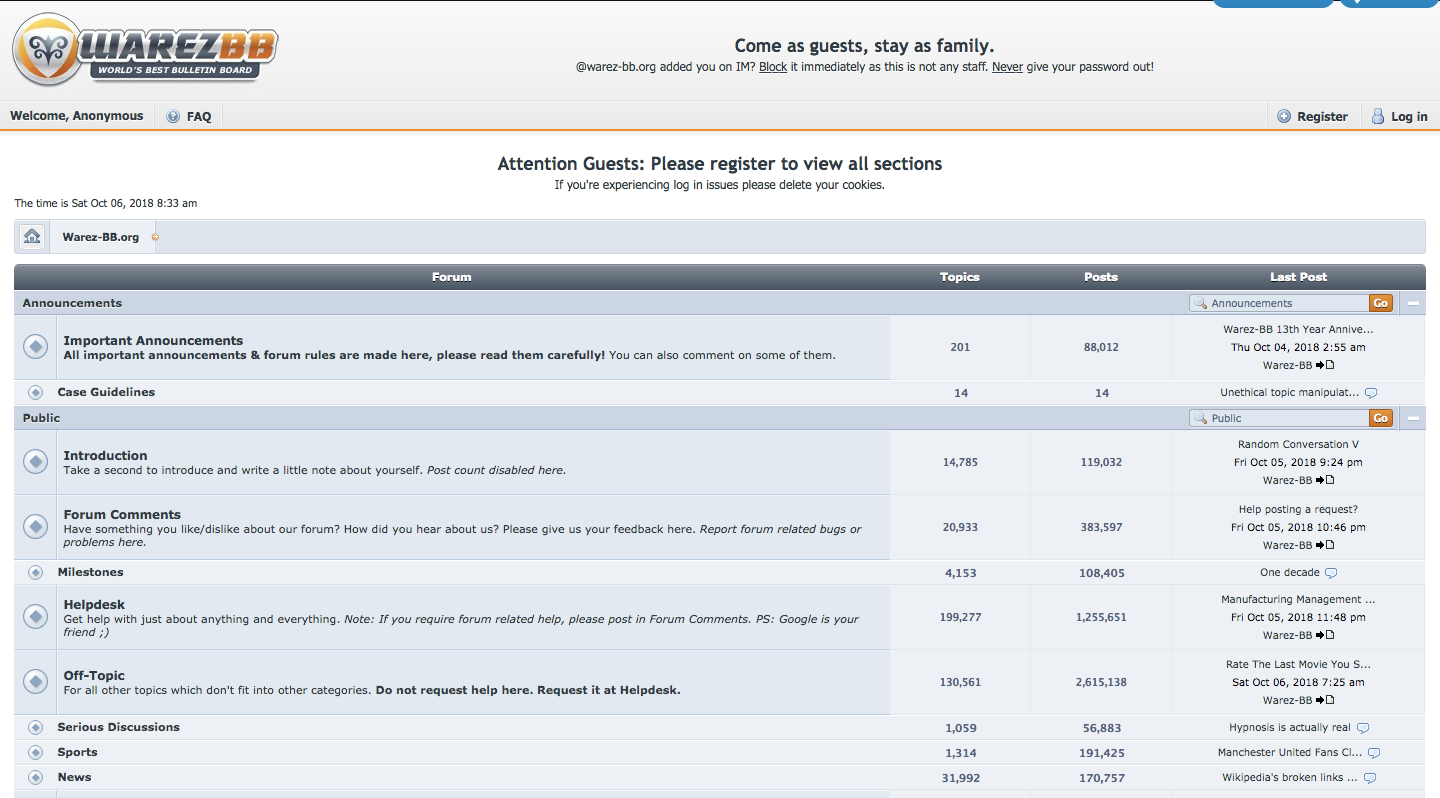Viewport: 1440px width, 798px height.
Task: Click speech bubble icon beside Manchester United Fans
Action: [1374, 753]
